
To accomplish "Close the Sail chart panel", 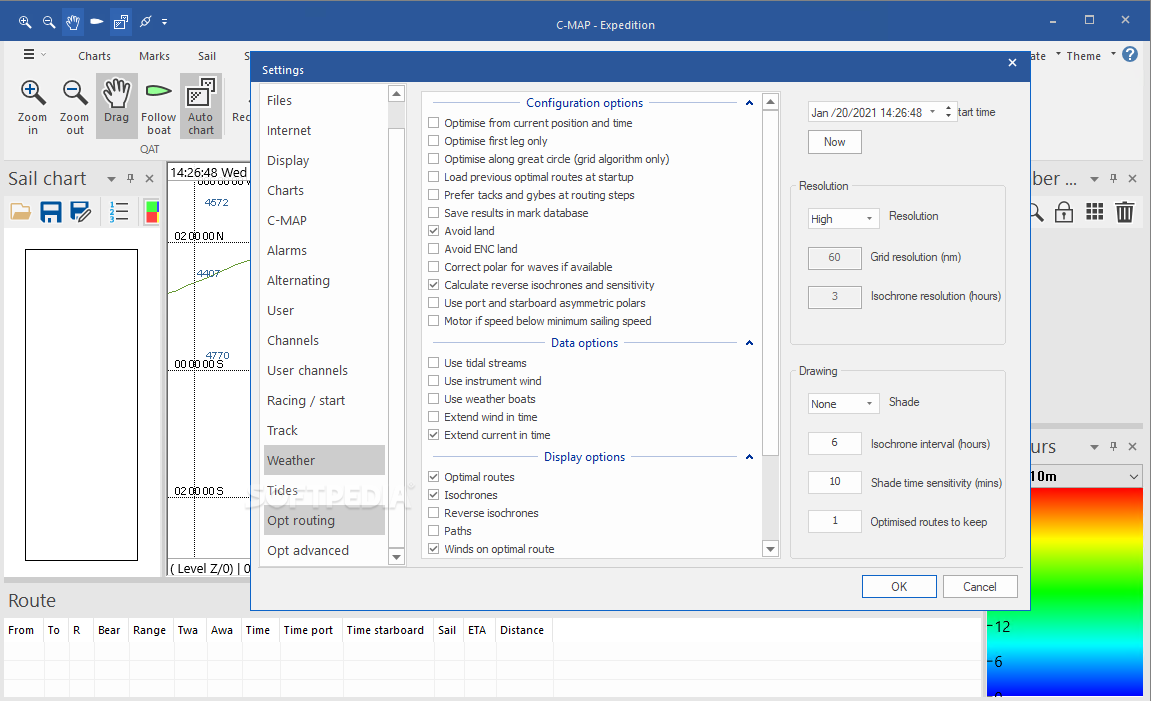I will point(150,178).
